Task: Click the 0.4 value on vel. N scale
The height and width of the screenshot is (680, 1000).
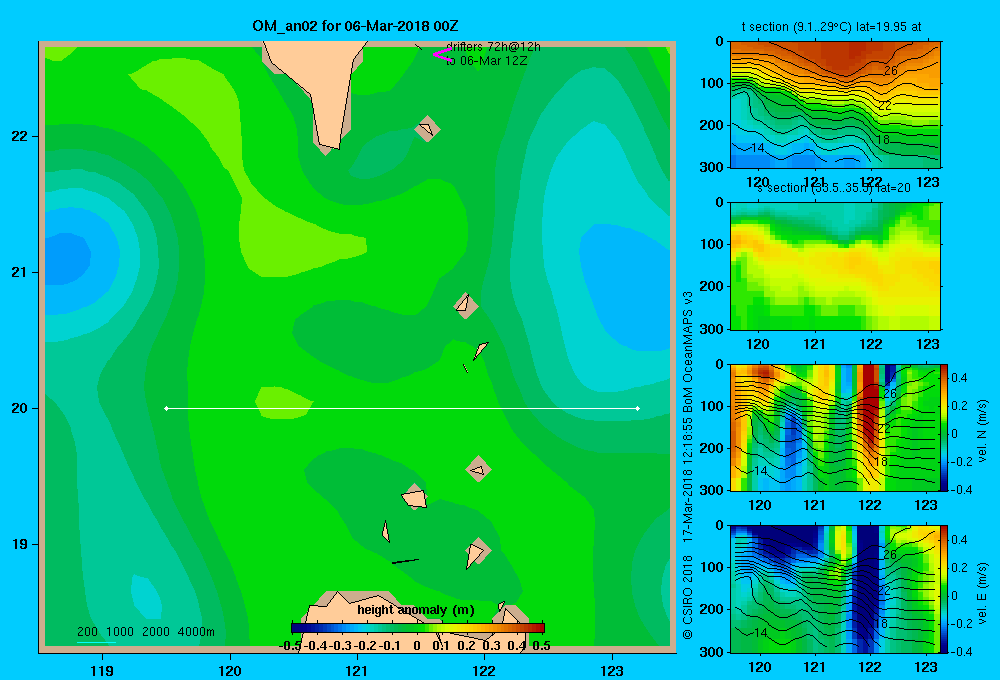Action: (959, 378)
